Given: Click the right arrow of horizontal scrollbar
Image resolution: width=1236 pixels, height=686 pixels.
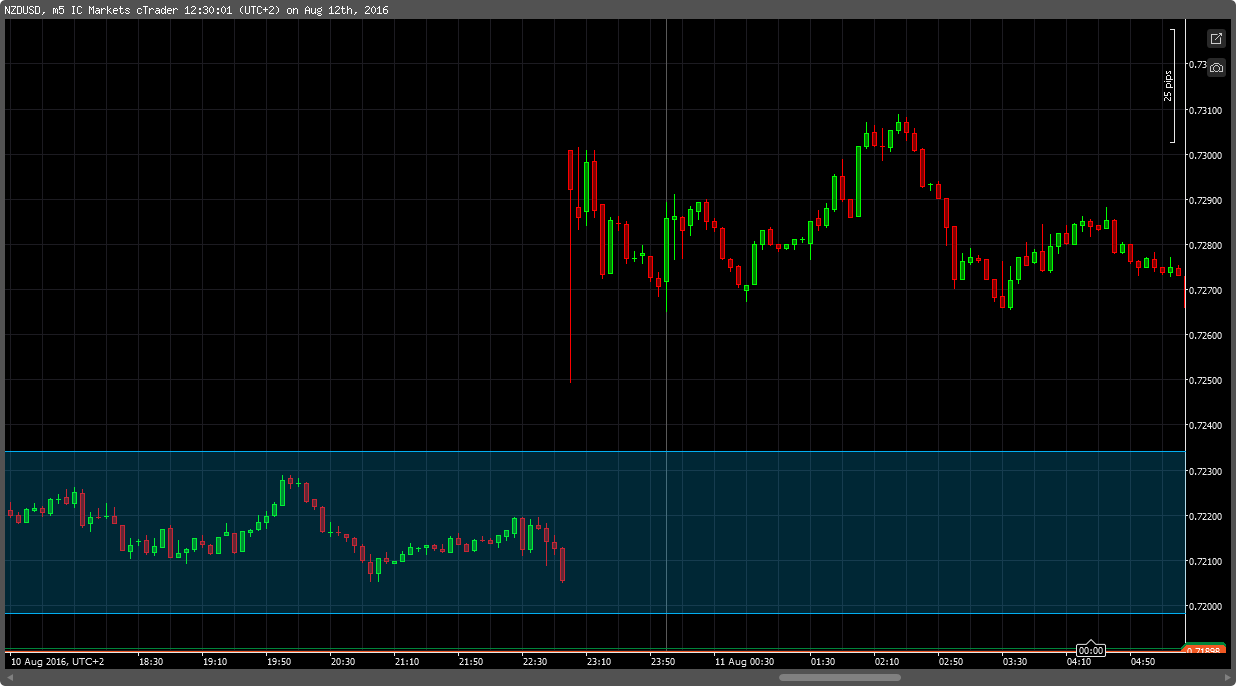Looking at the screenshot, I should (1226, 677).
